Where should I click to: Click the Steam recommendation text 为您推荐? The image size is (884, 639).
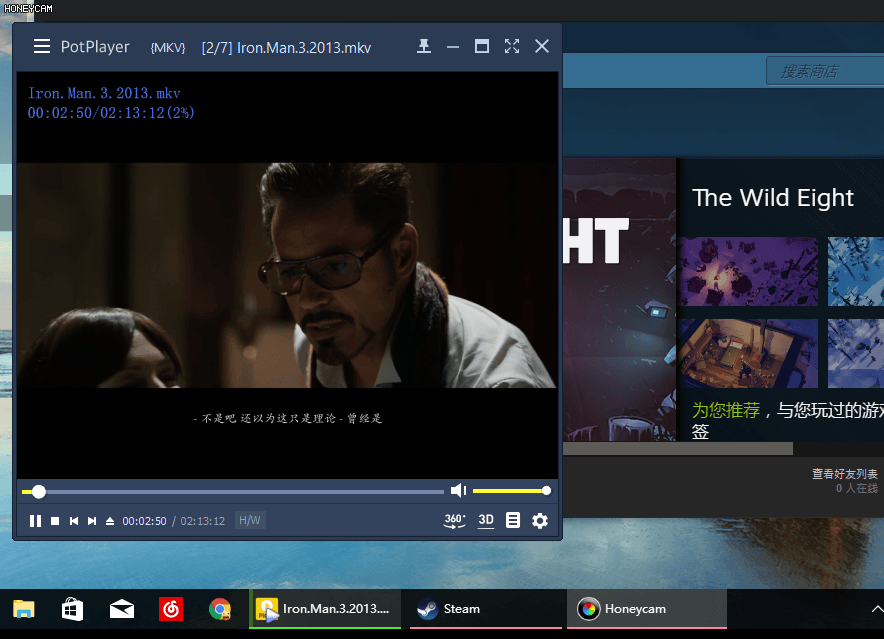tap(726, 410)
